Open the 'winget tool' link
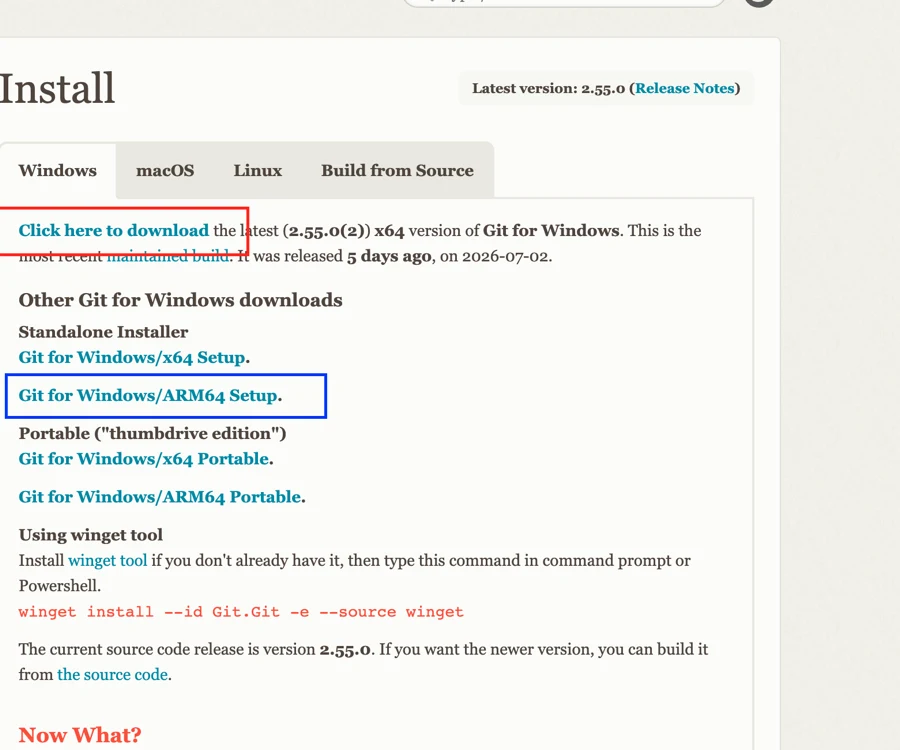Image resolution: width=900 pixels, height=750 pixels. tap(107, 560)
